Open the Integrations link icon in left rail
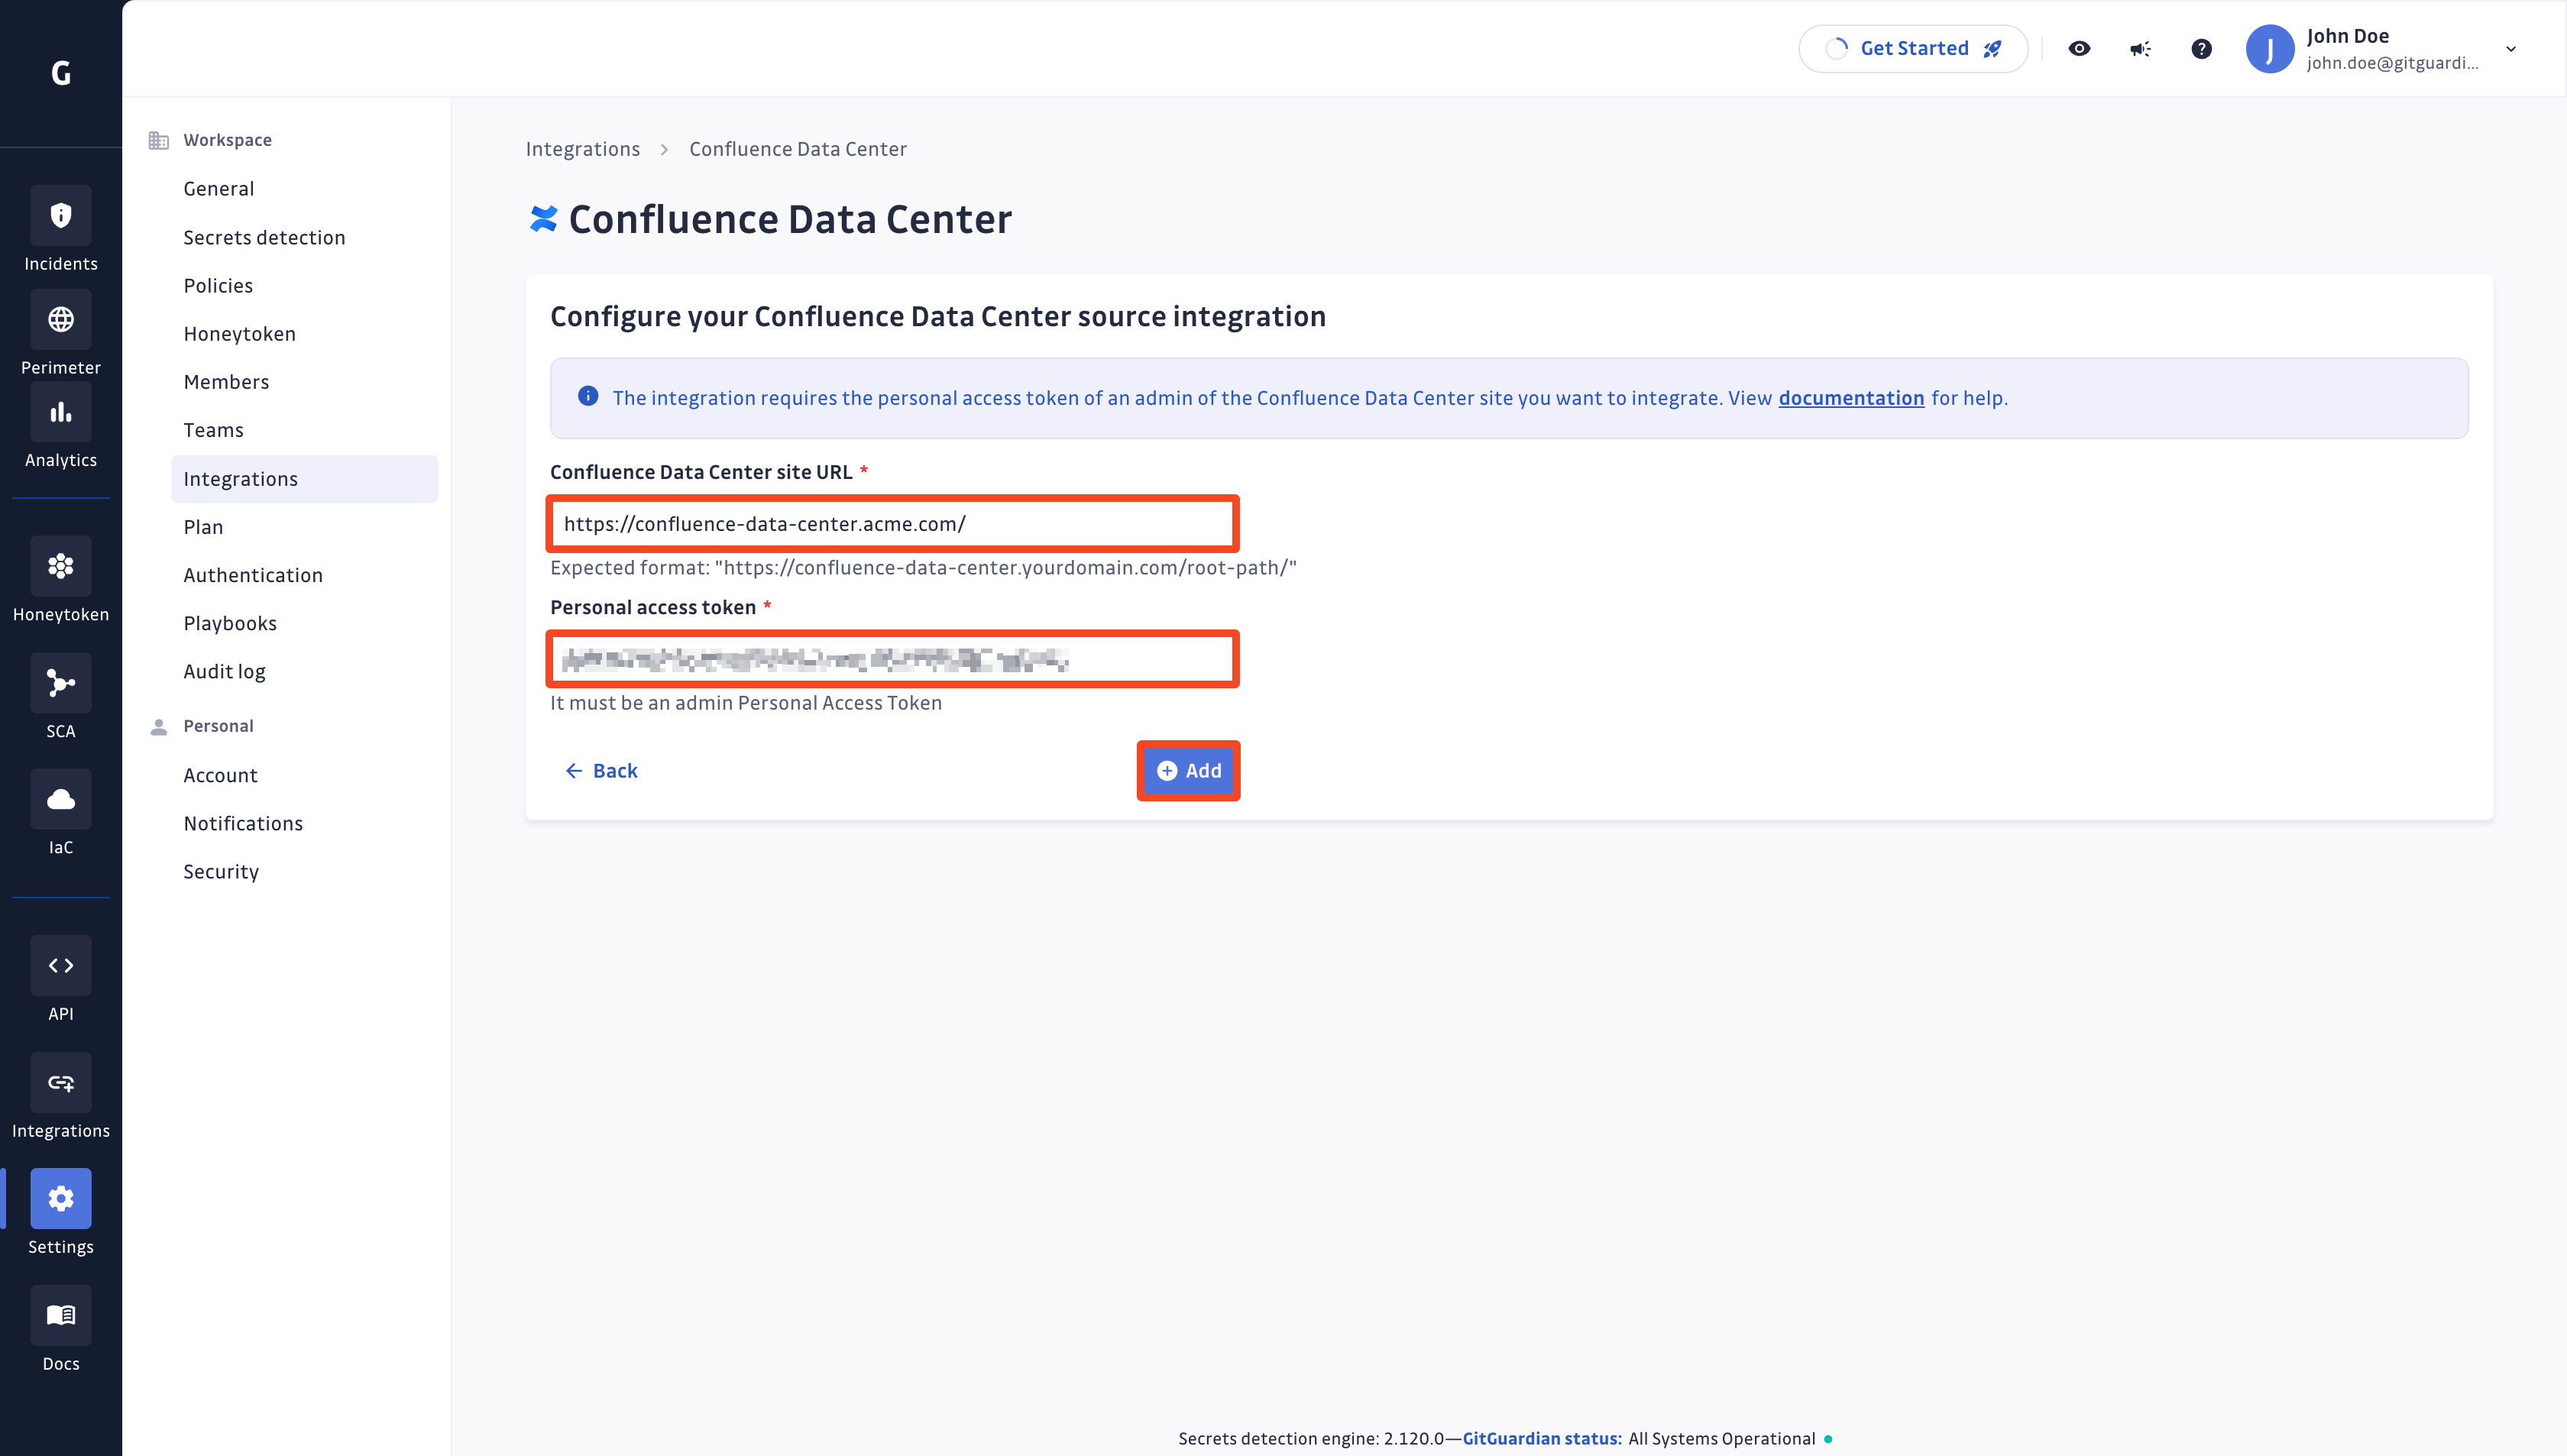 pyautogui.click(x=61, y=1082)
